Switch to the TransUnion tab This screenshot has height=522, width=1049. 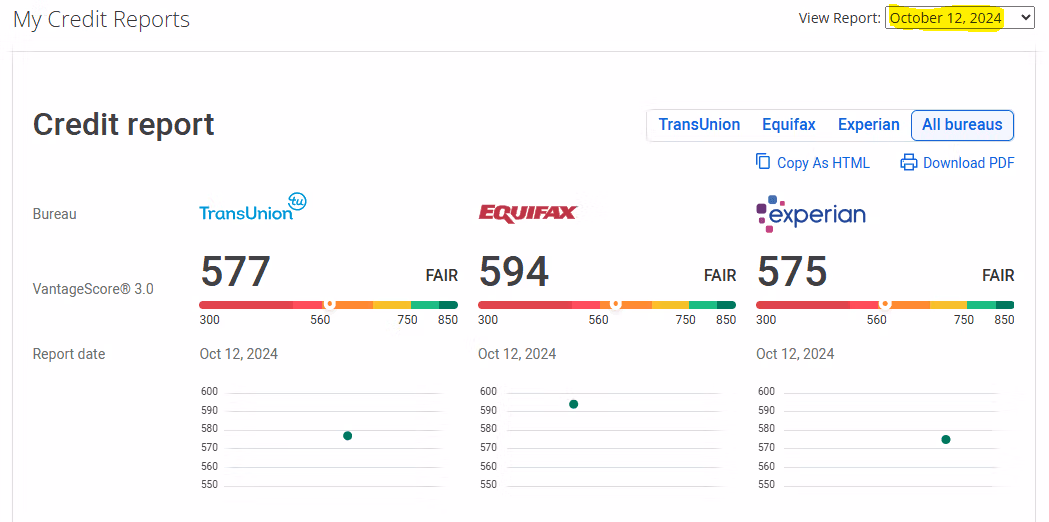[x=699, y=125]
